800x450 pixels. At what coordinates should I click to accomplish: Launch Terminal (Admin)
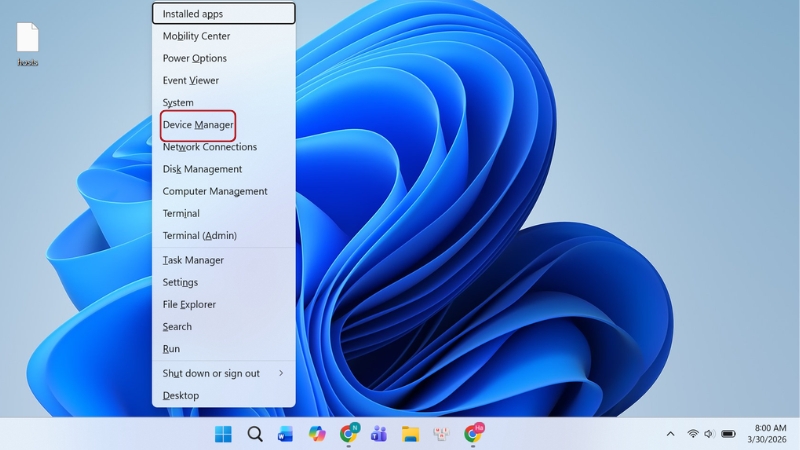pos(223,236)
